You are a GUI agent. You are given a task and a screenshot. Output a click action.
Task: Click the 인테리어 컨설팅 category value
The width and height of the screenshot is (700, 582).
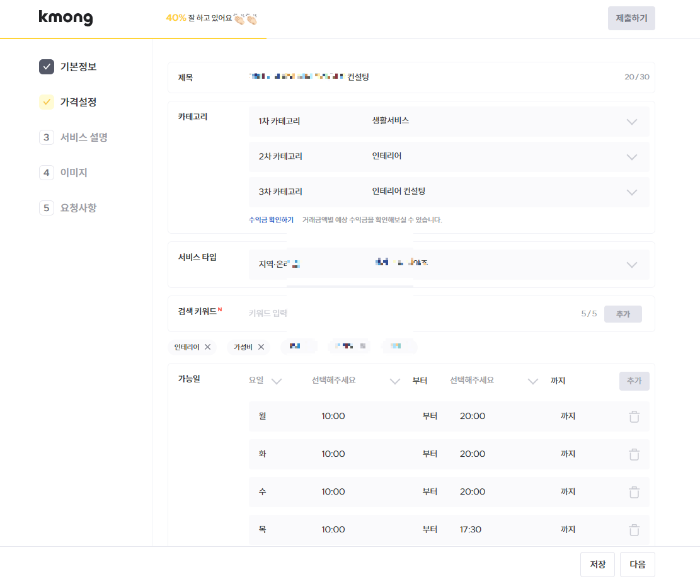click(399, 191)
